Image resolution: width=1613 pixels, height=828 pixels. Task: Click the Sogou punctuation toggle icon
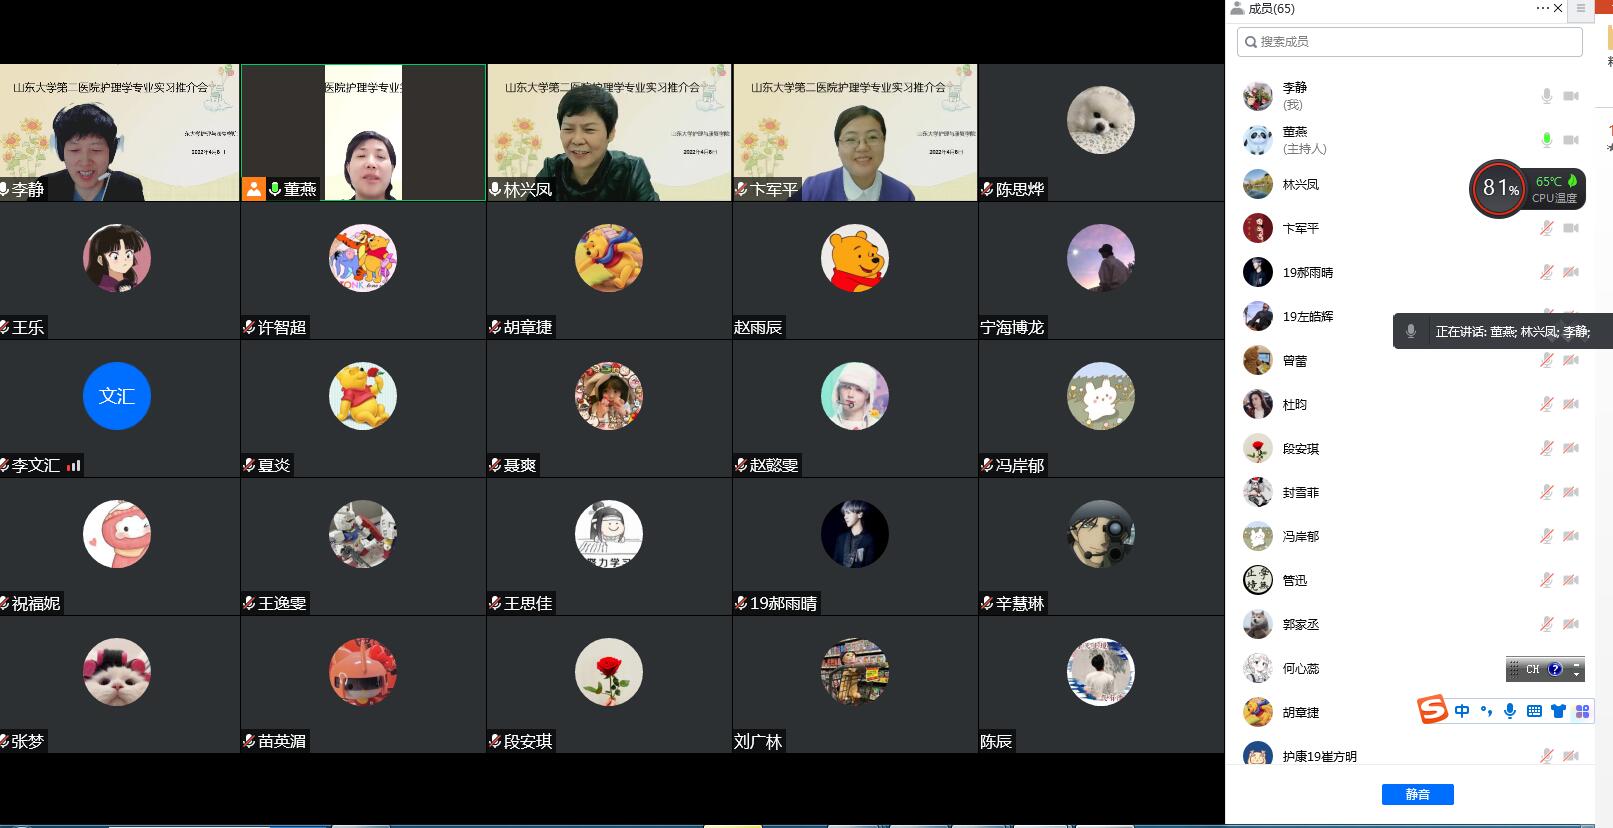[1487, 711]
